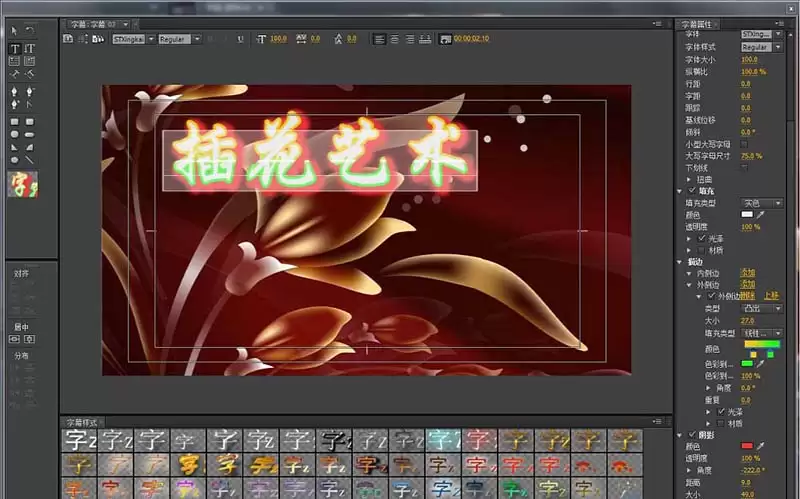The height and width of the screenshot is (499, 800).
Task: Pick the Rectangle shape tool
Action: click(x=14, y=122)
